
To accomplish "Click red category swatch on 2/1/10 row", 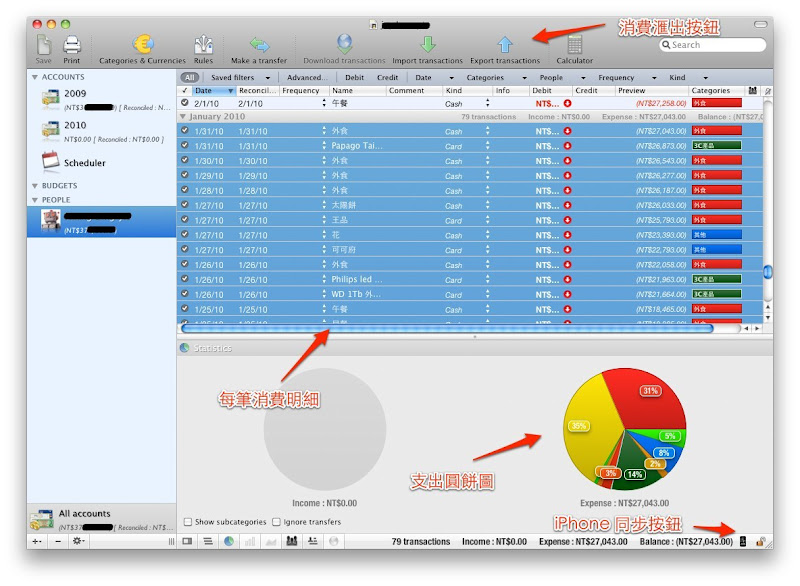I will (x=716, y=103).
